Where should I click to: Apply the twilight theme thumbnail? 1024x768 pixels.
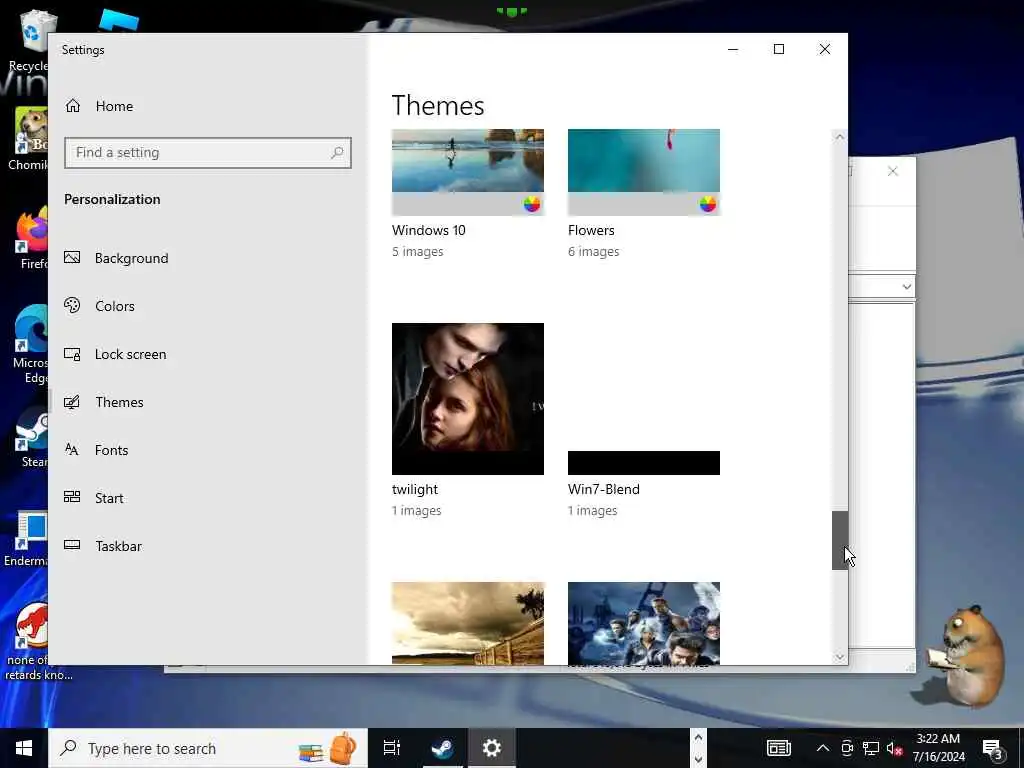[468, 399]
